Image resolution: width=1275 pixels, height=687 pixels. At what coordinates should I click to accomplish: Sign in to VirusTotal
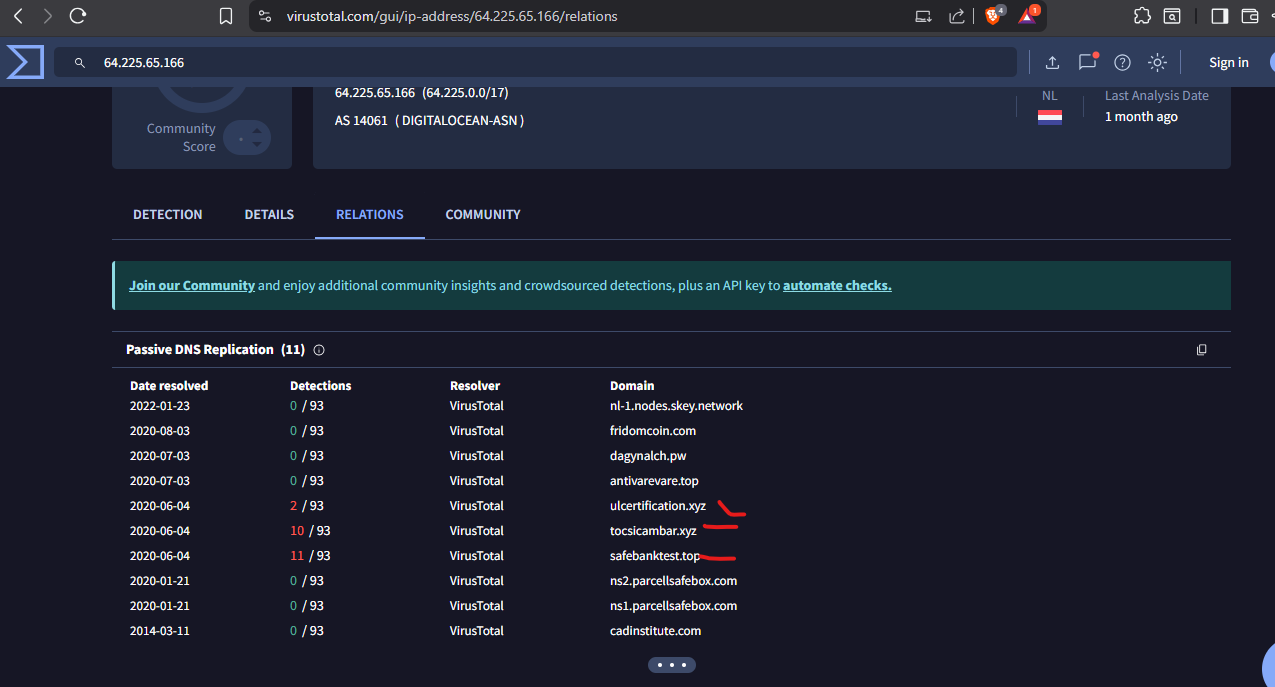click(1228, 62)
